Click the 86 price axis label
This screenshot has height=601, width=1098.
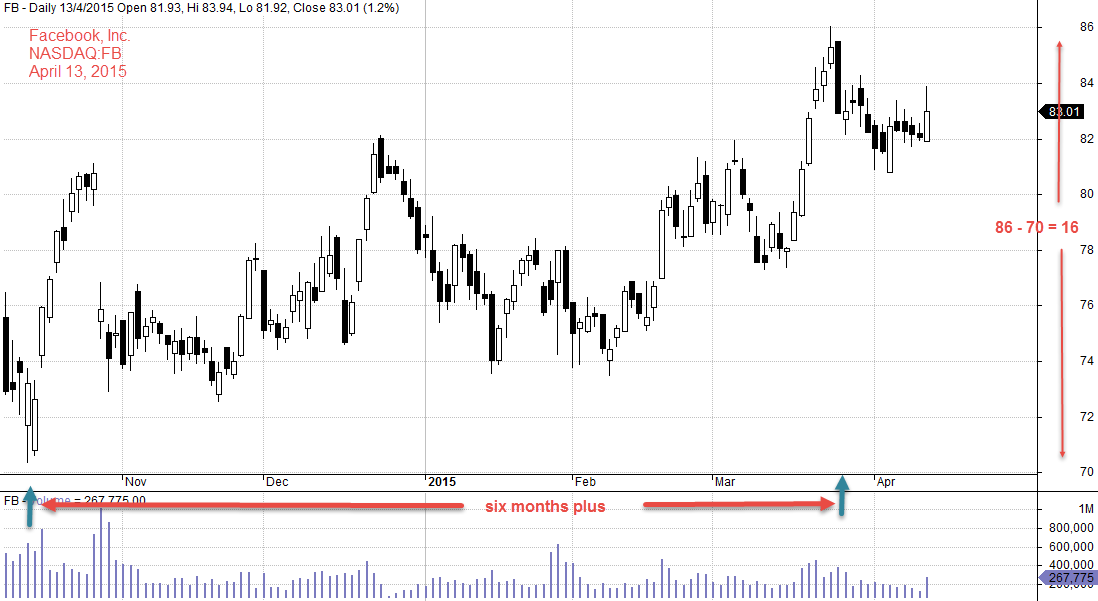1086,27
